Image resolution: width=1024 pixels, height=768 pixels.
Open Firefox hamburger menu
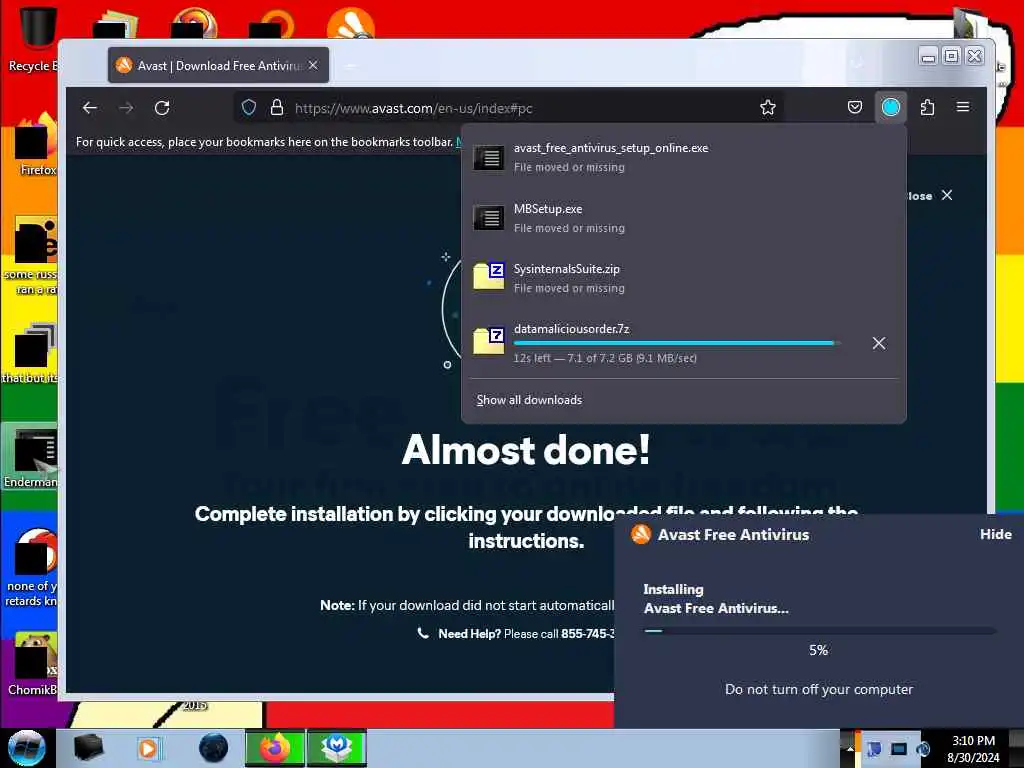tap(963, 107)
